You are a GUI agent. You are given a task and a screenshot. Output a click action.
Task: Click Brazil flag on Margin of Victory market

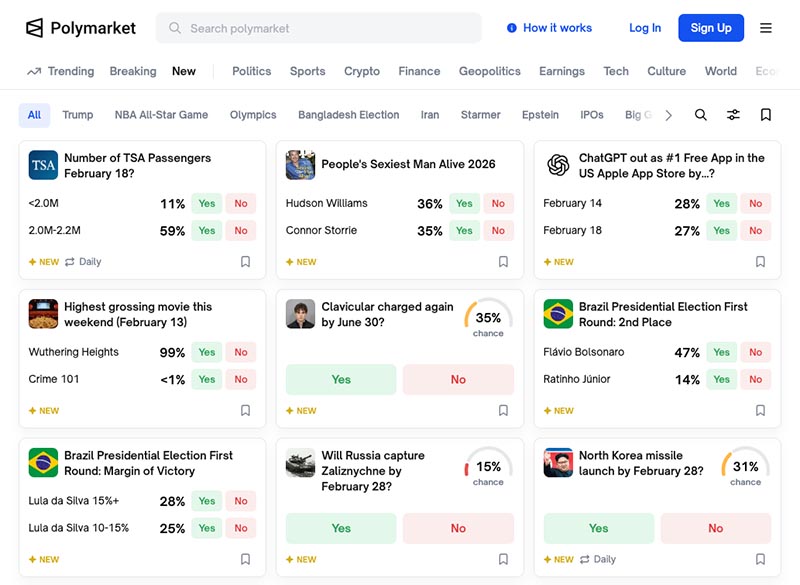tap(43, 463)
